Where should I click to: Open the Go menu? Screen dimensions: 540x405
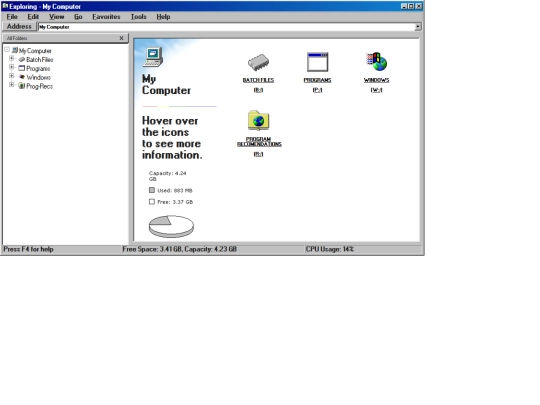[78, 17]
